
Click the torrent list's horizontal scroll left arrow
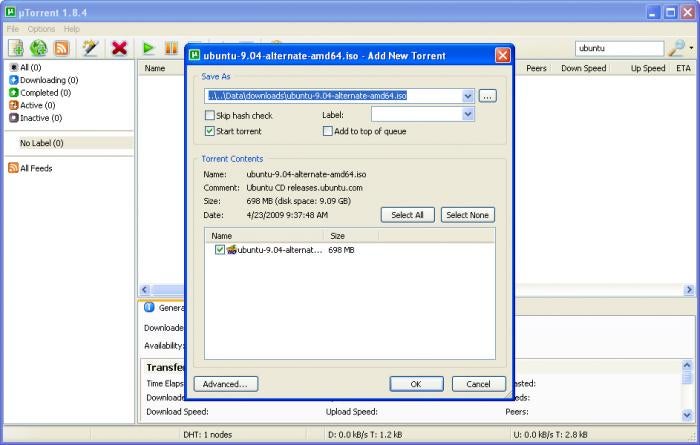point(144,290)
